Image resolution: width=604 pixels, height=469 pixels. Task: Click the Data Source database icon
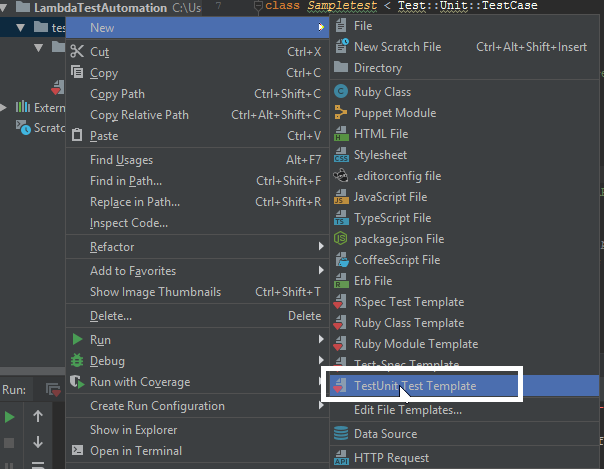(341, 434)
